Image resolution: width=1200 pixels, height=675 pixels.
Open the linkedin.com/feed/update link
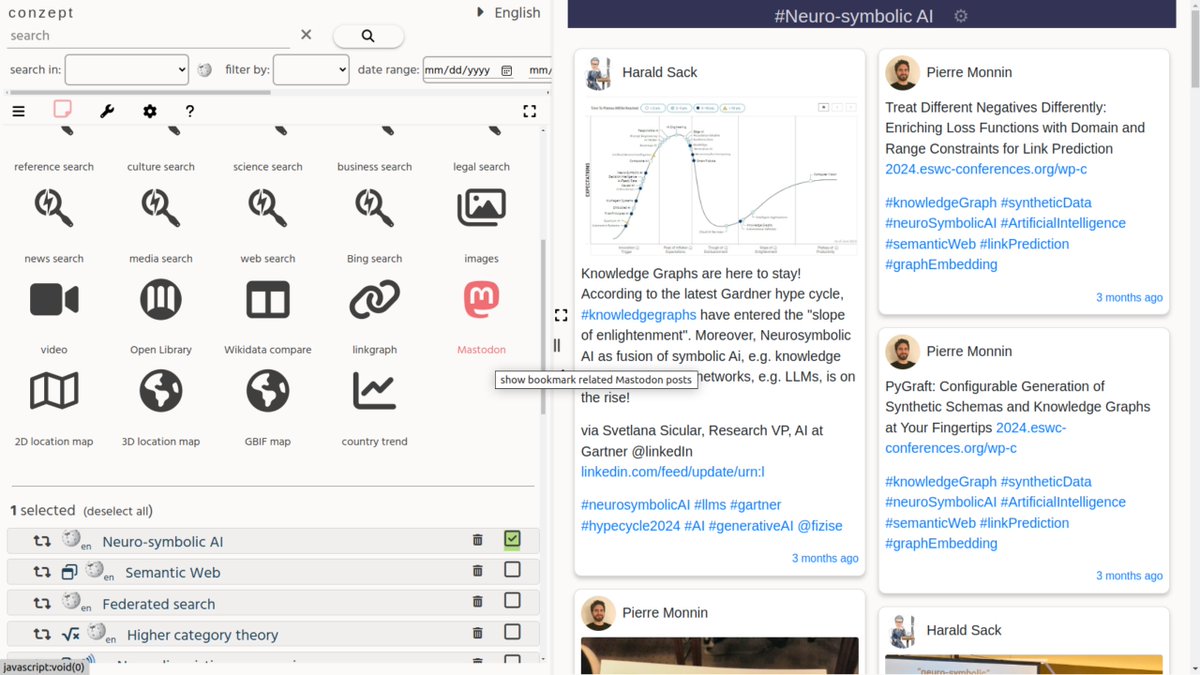[x=673, y=472]
